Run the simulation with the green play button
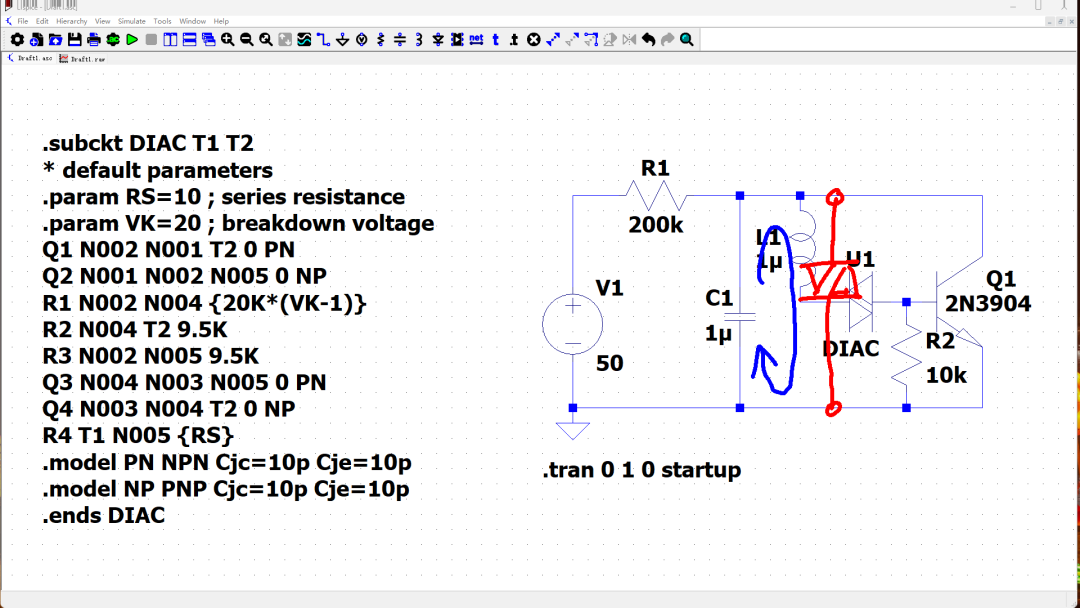1080x608 pixels. point(132,40)
